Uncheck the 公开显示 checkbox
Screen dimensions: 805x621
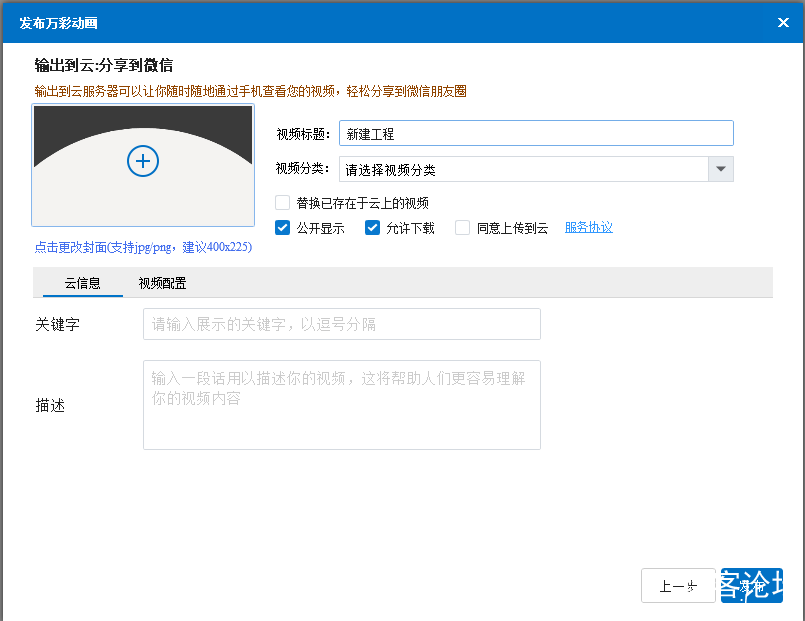tap(282, 228)
